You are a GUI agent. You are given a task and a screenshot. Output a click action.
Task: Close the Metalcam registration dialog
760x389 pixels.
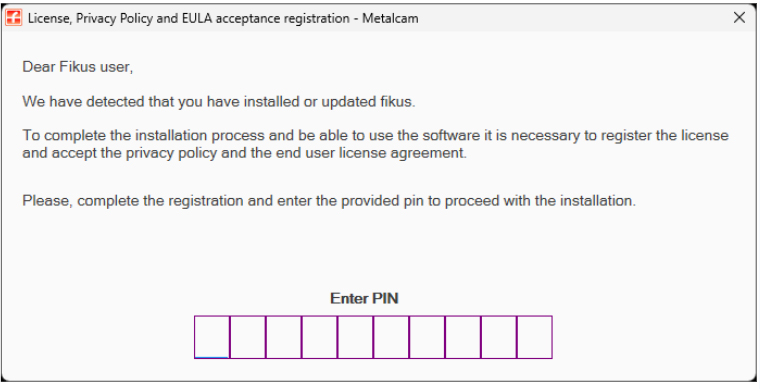coord(739,17)
